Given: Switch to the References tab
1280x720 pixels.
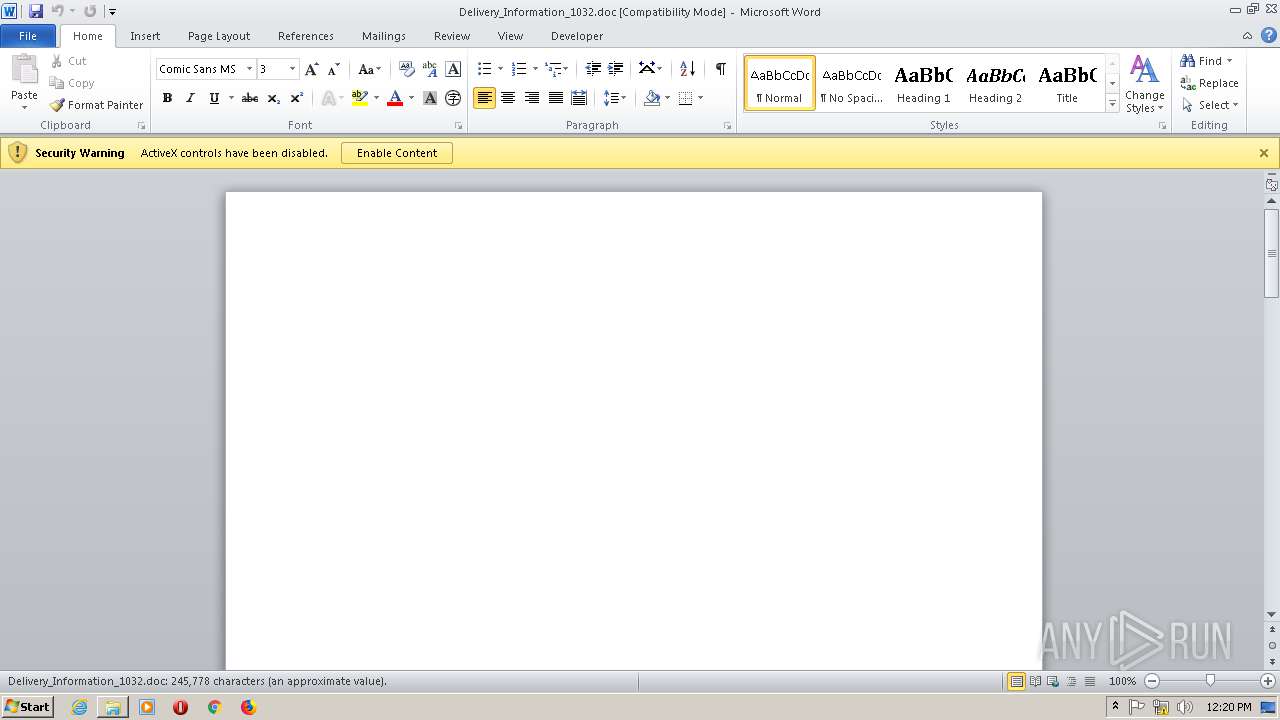Looking at the screenshot, I should pyautogui.click(x=306, y=36).
